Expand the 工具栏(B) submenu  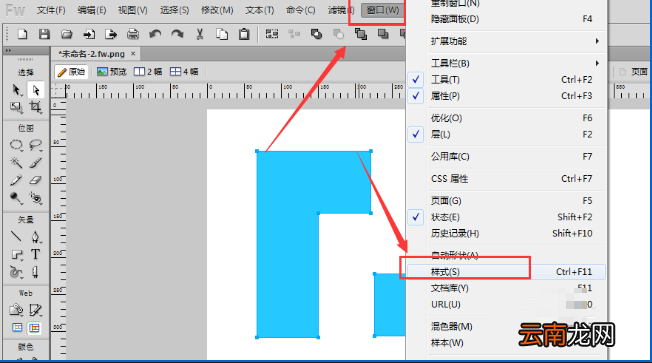pos(506,63)
